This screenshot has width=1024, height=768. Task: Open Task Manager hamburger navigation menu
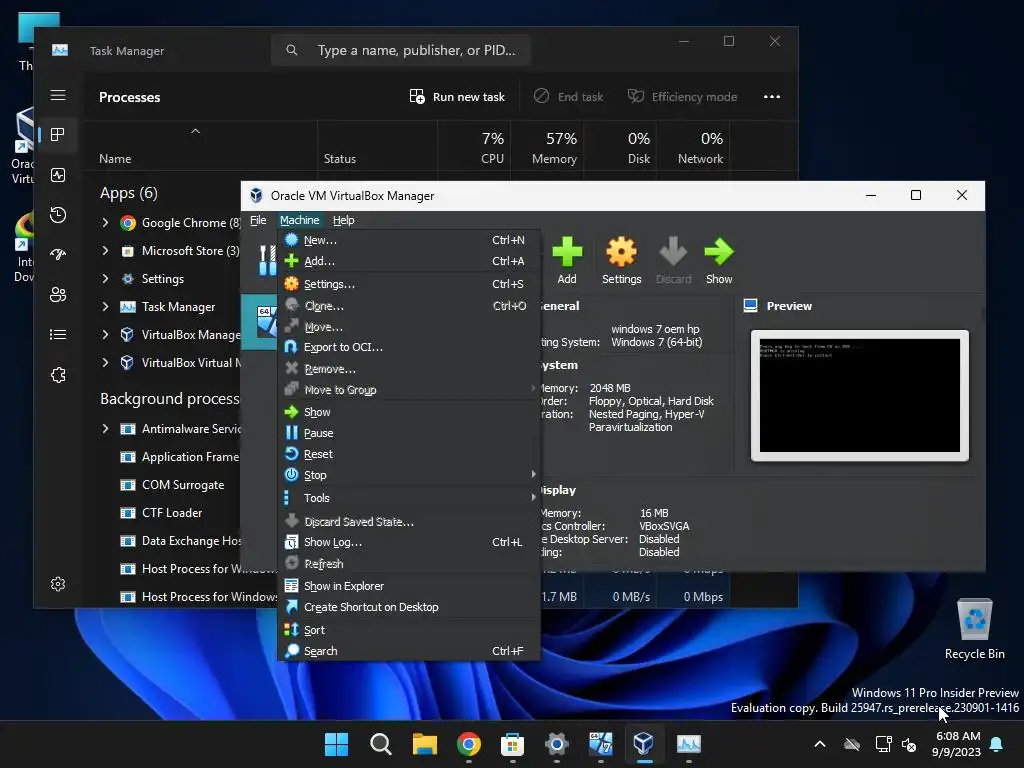[x=58, y=95]
